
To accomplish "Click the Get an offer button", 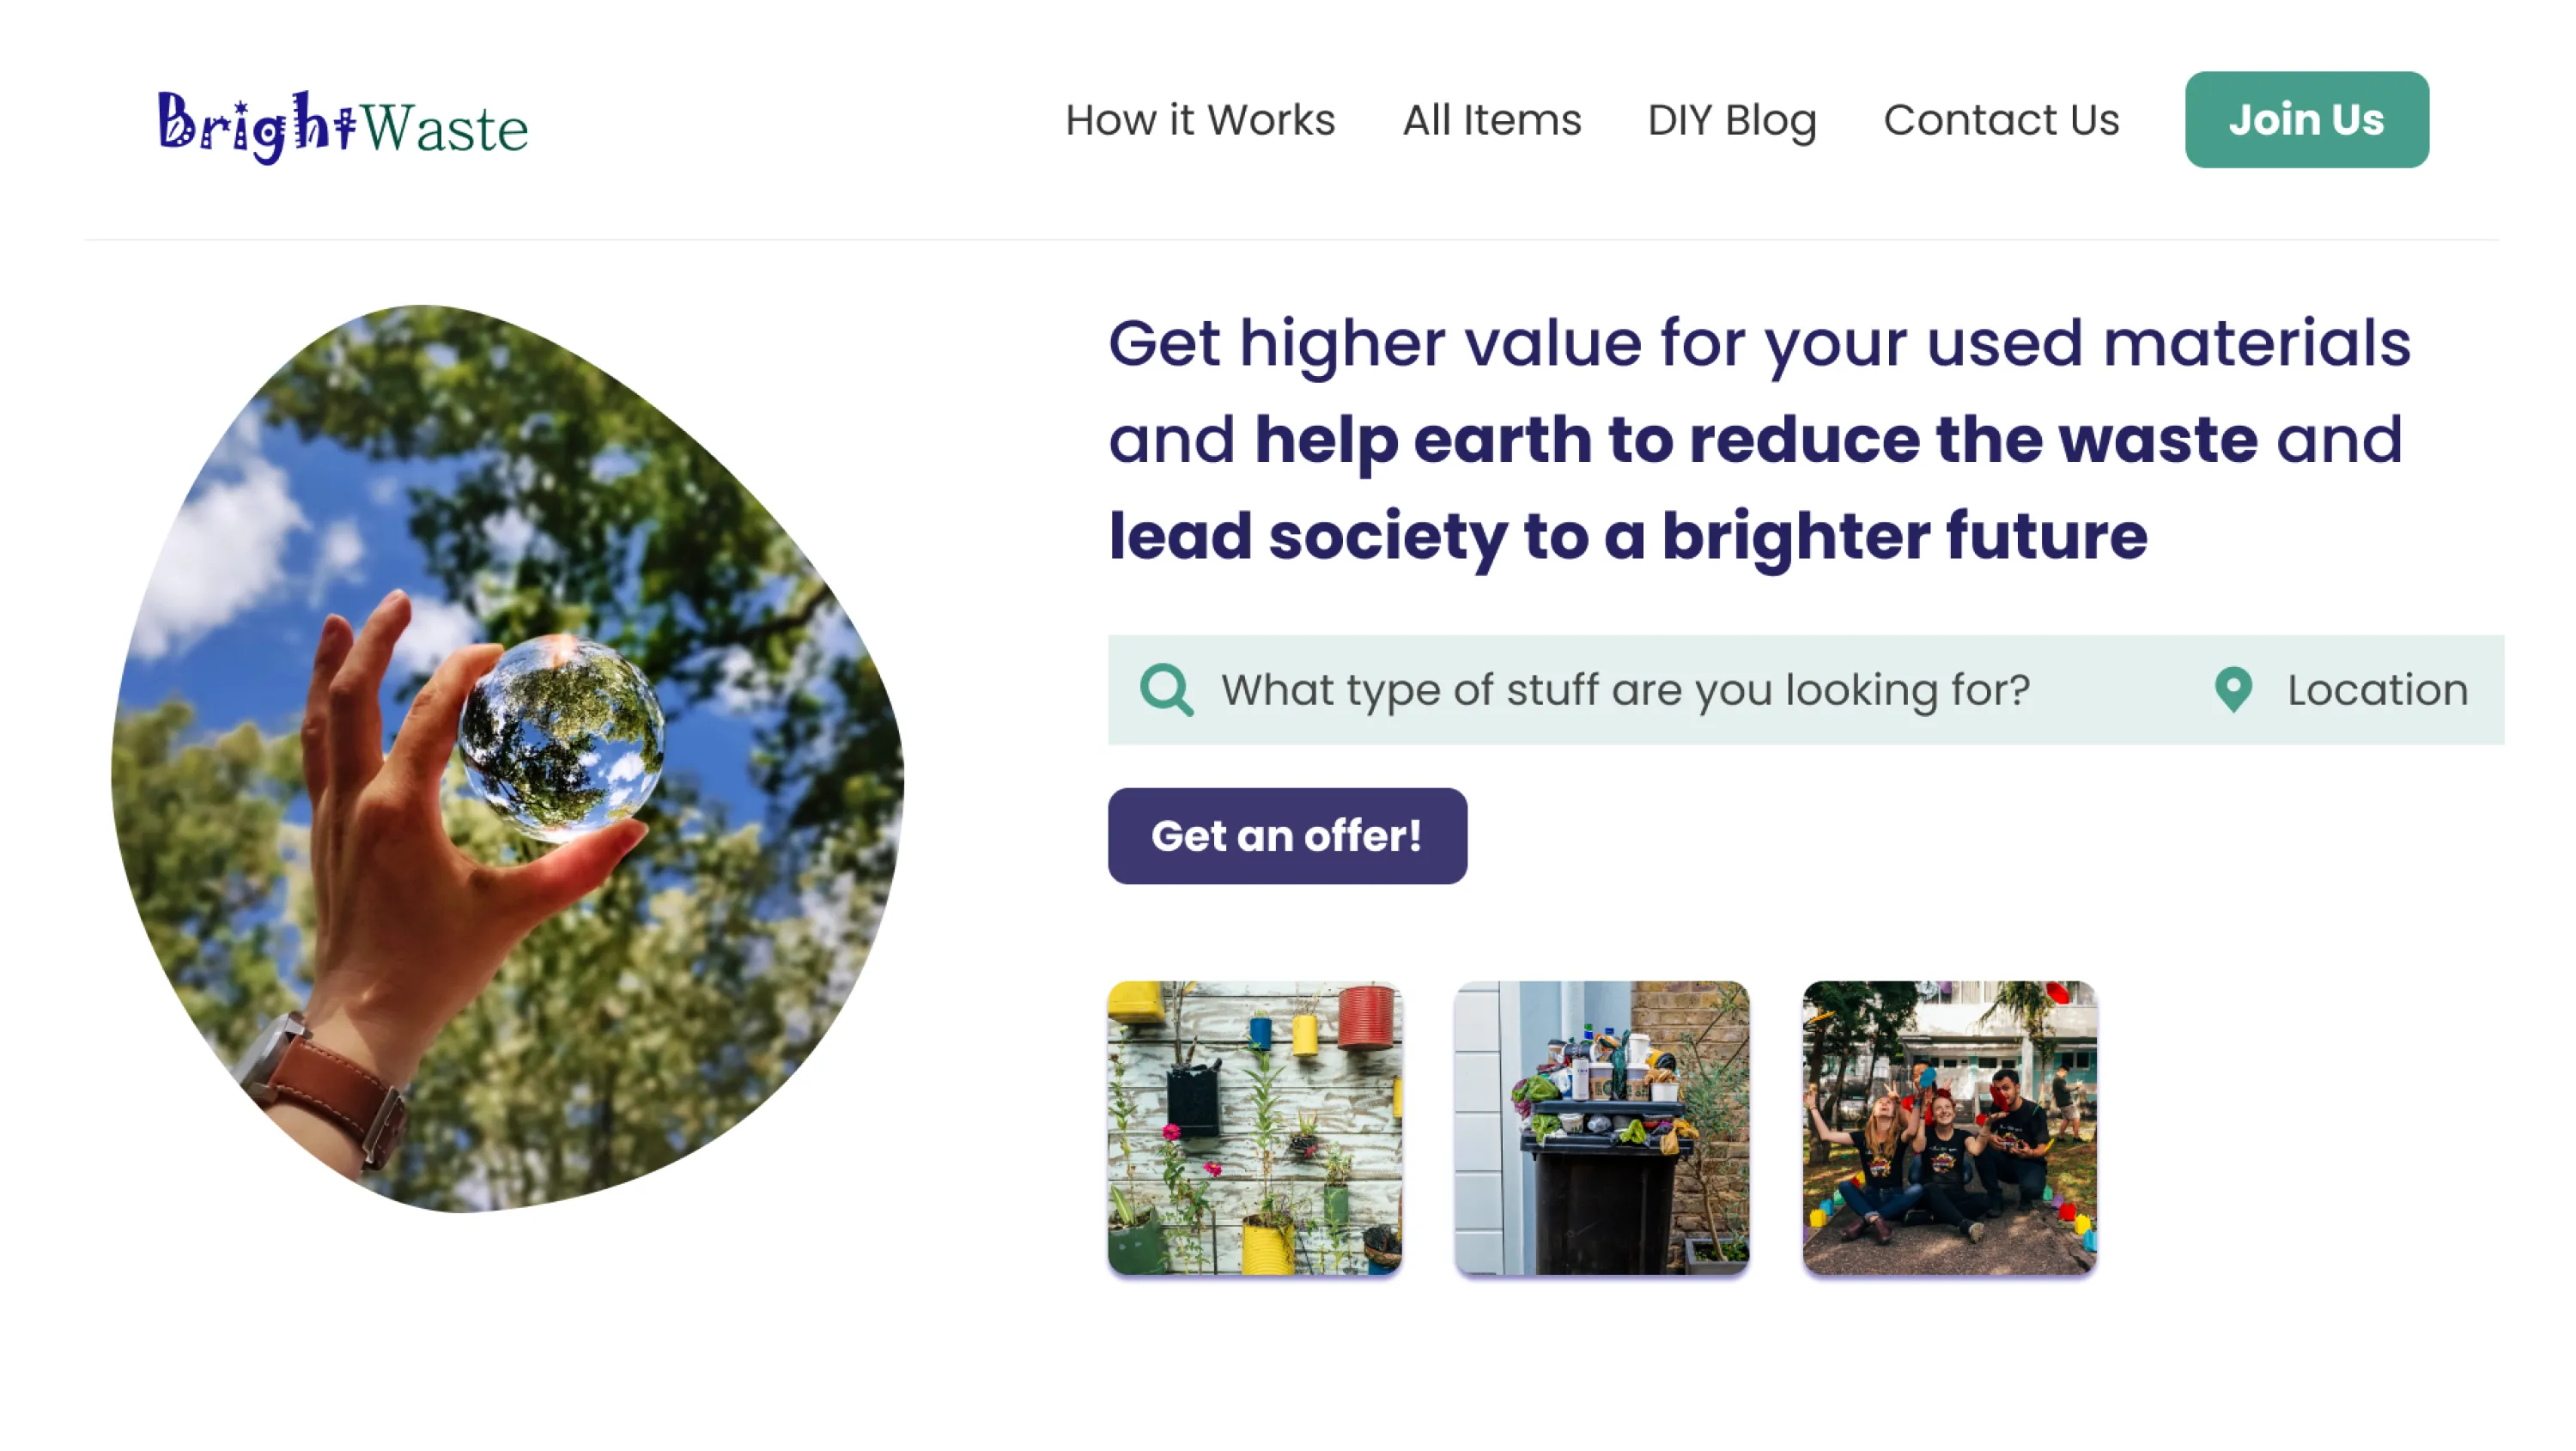I will pos(1286,835).
